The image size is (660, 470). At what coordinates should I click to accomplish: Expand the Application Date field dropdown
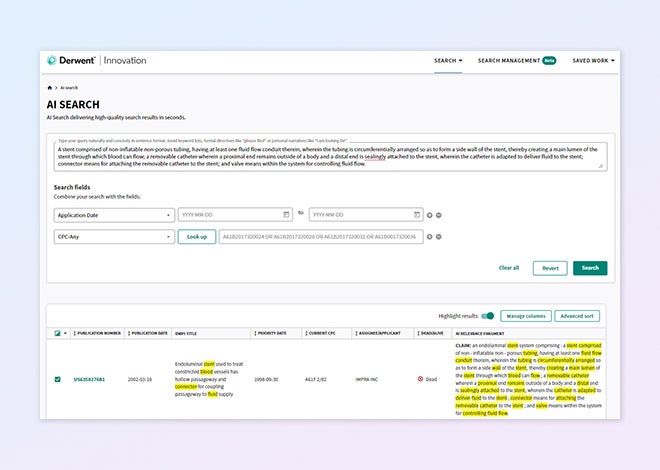click(113, 214)
